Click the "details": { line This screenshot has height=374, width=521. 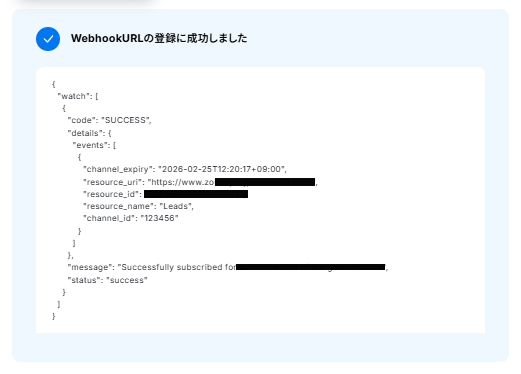coord(89,133)
